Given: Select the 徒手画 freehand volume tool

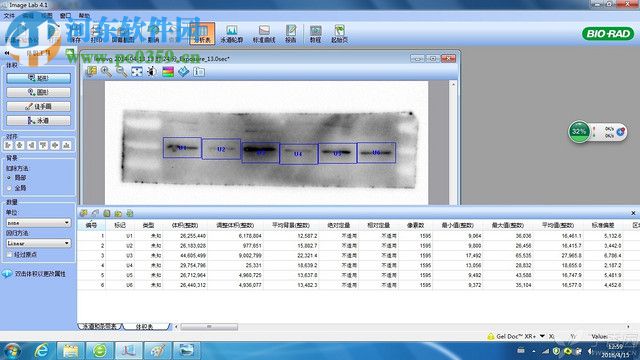Looking at the screenshot, I should [x=38, y=107].
